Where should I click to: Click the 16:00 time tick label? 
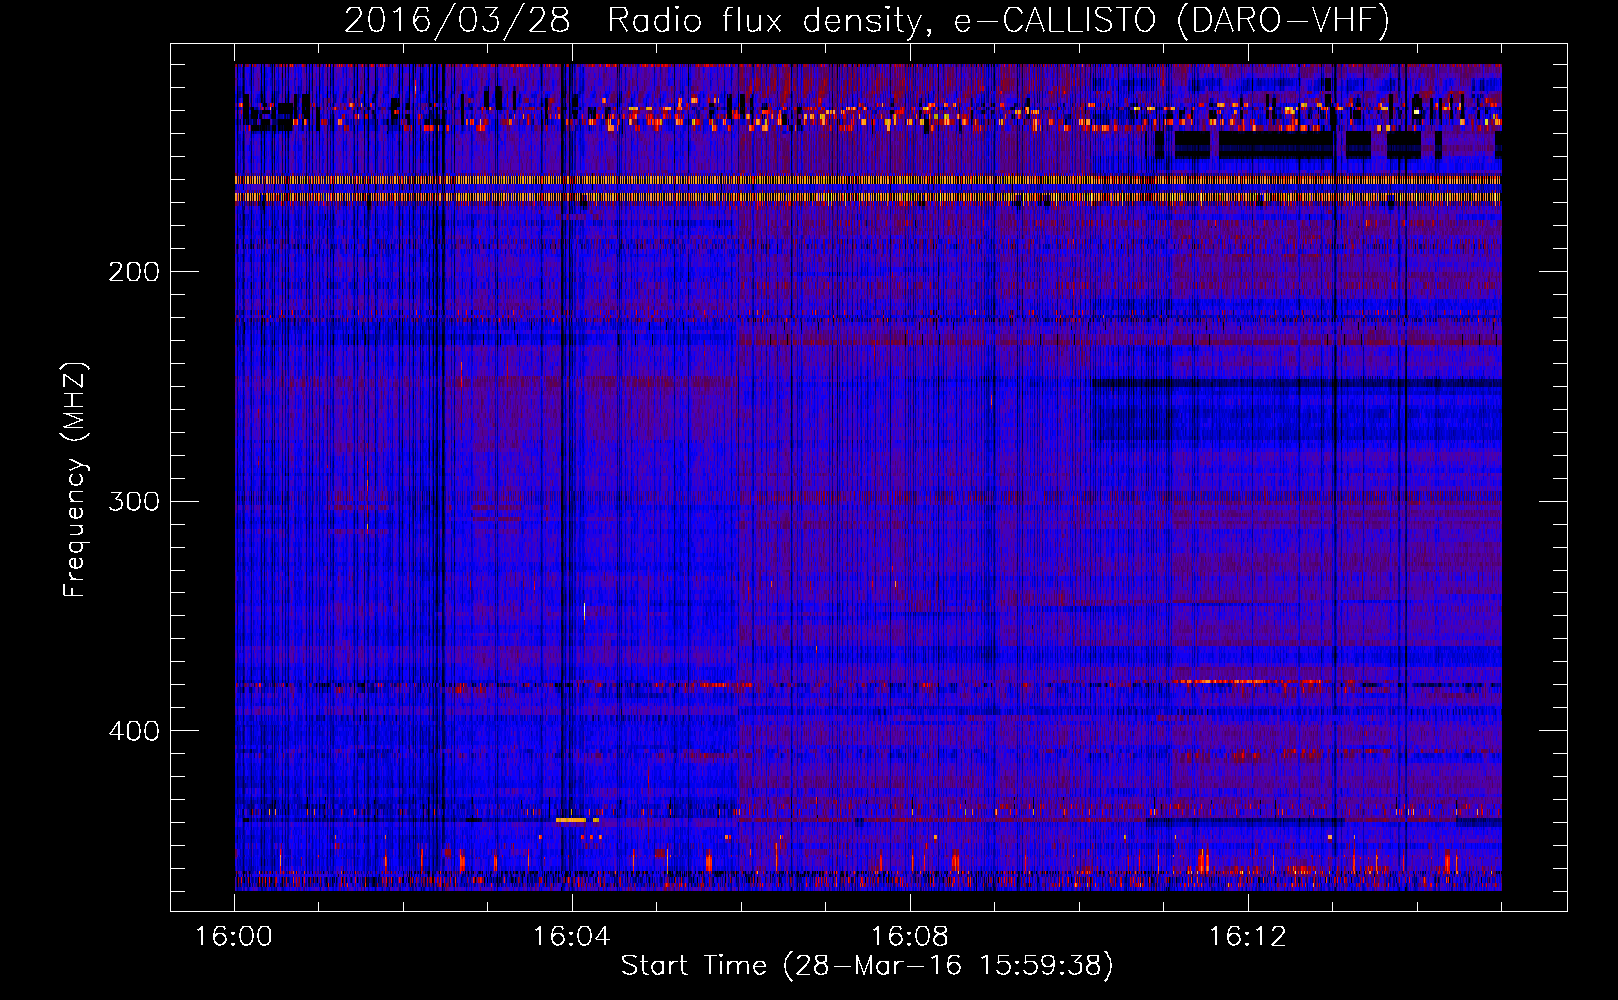234,937
